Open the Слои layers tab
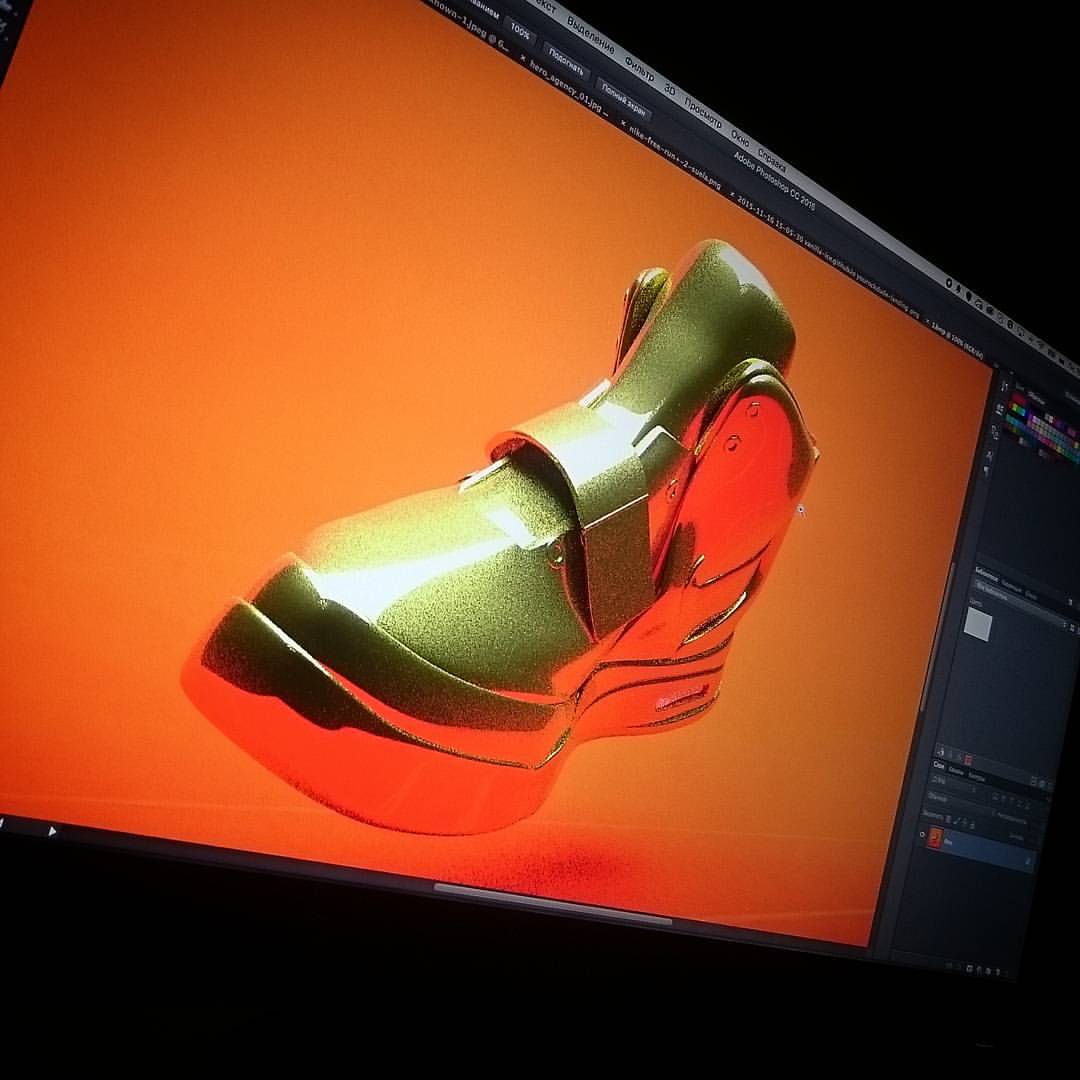This screenshot has width=1080, height=1080. tap(938, 765)
